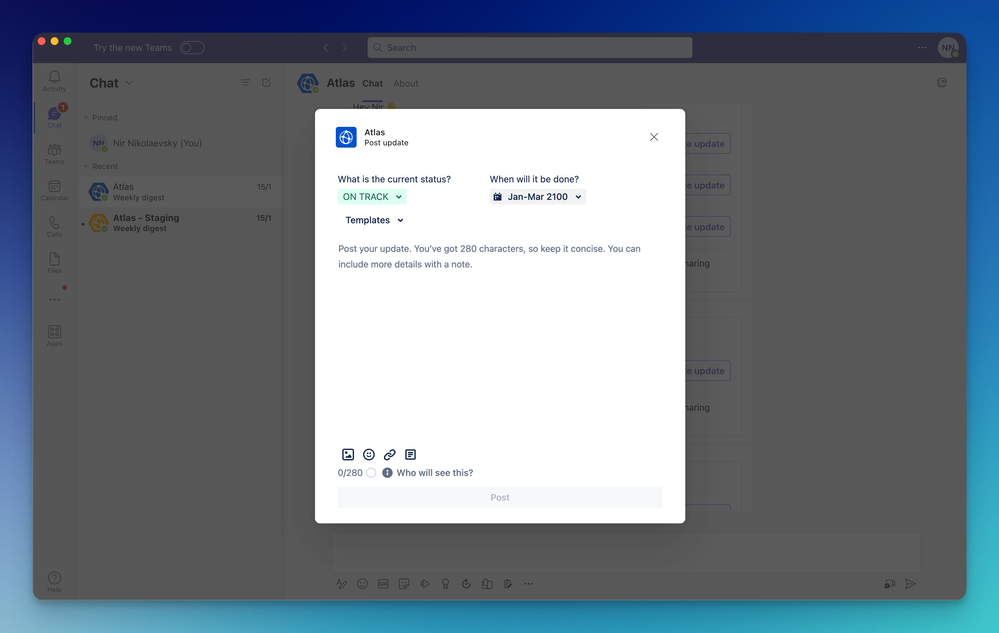Screen dimensions: 999x633
Task: Open emoji picker in update dialog
Action: (x=369, y=454)
